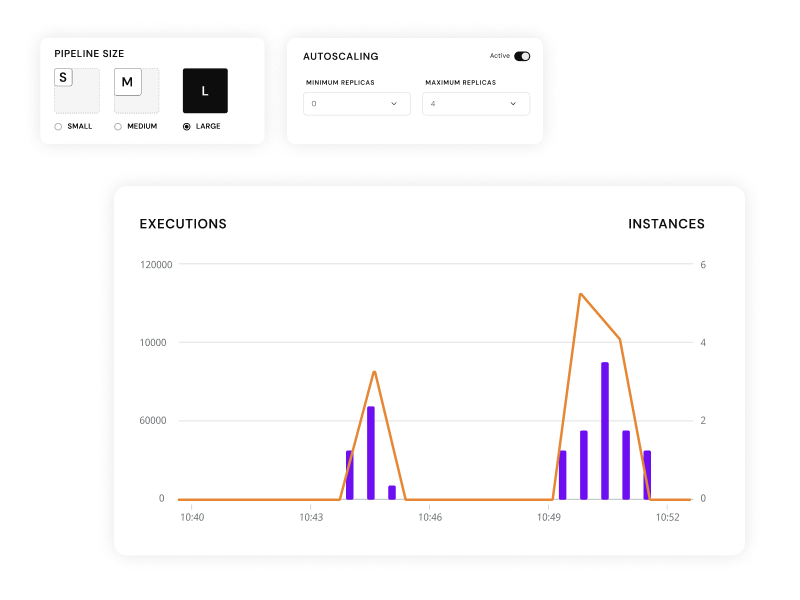Image resolution: width=800 pixels, height=600 pixels.
Task: Click the S size box icon
Action: 63,78
